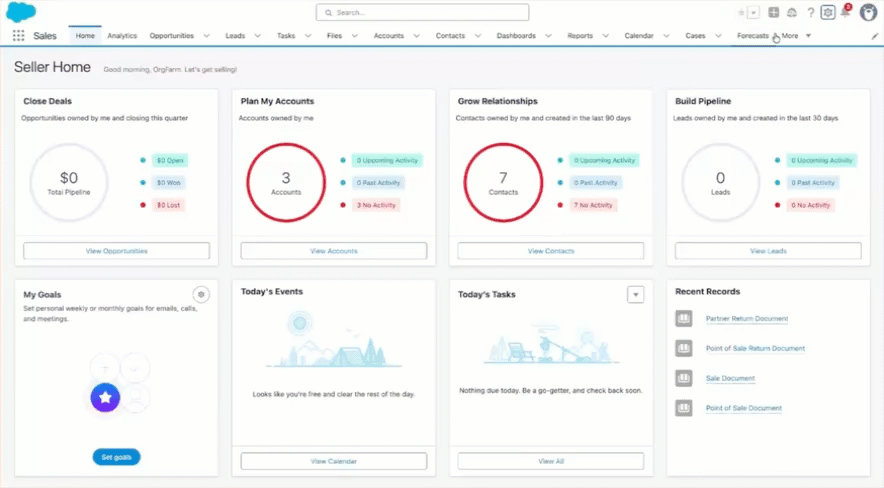Open the More navigation menu
This screenshot has height=488, width=884.
tap(796, 36)
